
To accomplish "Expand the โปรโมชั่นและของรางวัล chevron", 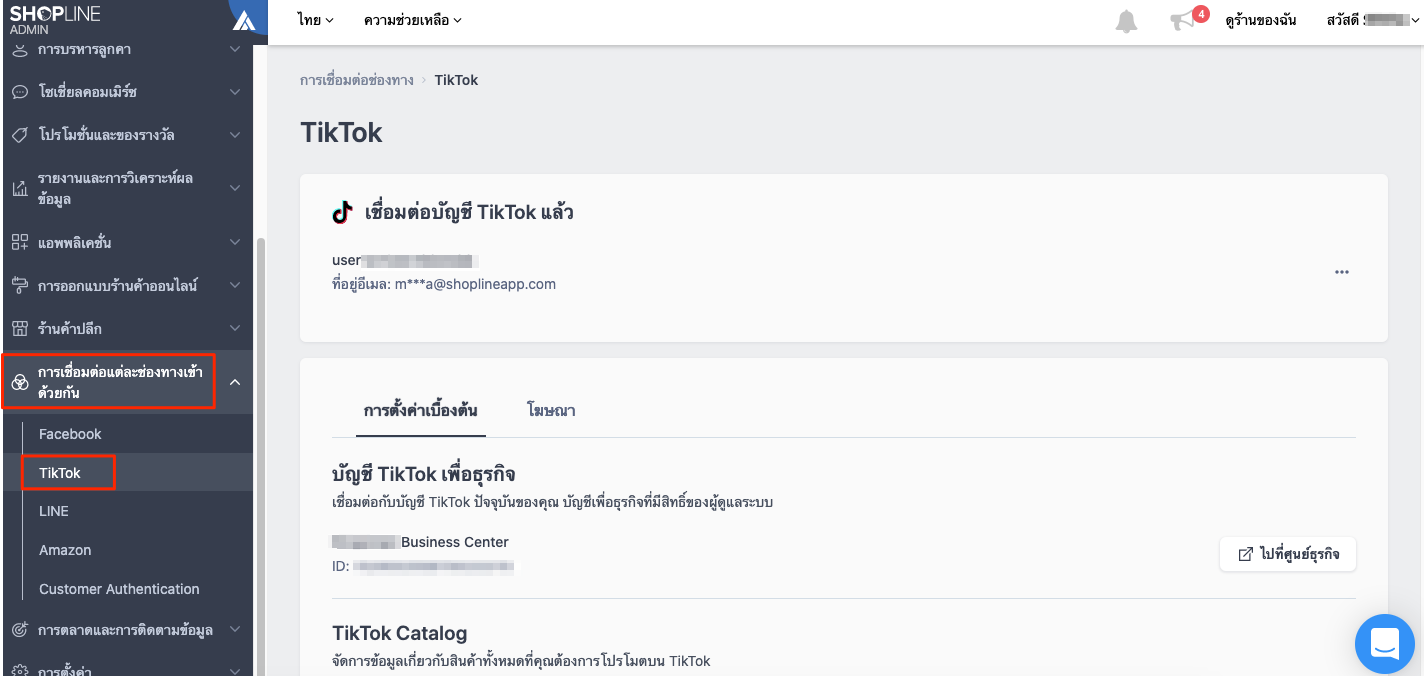I will click(x=235, y=135).
